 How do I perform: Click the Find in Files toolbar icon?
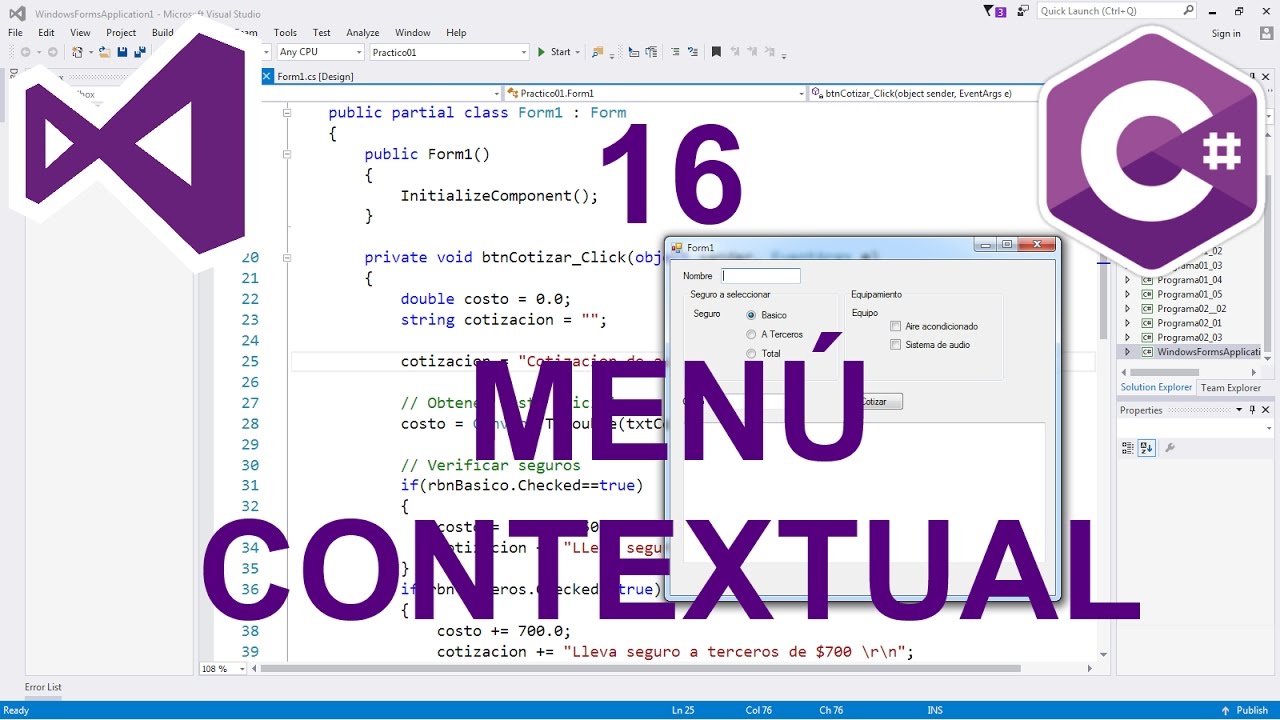(598, 52)
